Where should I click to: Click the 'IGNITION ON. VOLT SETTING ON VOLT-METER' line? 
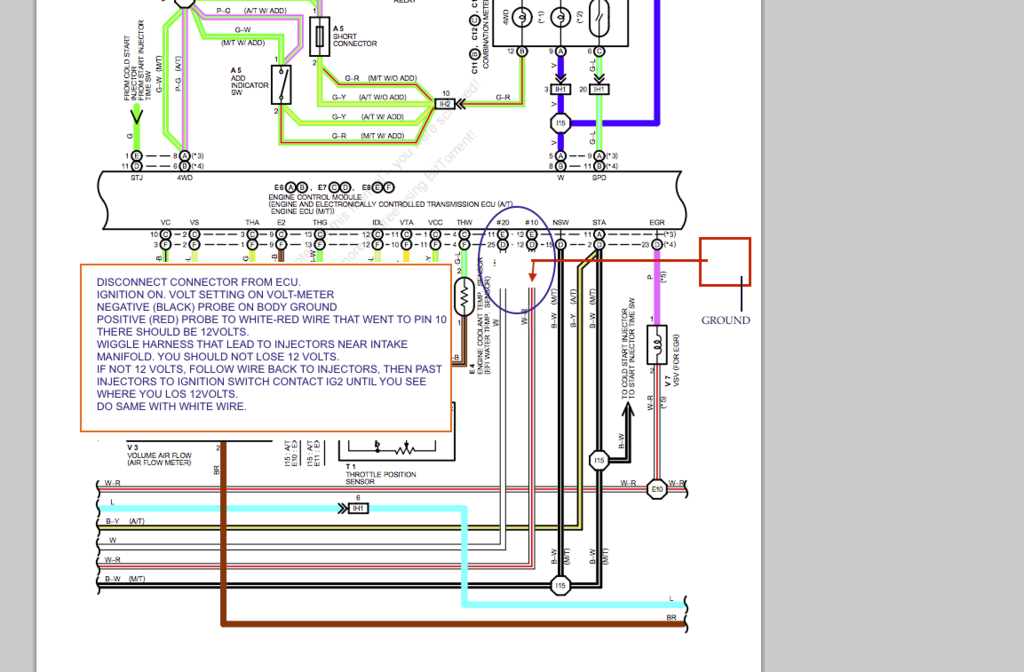(x=216, y=295)
